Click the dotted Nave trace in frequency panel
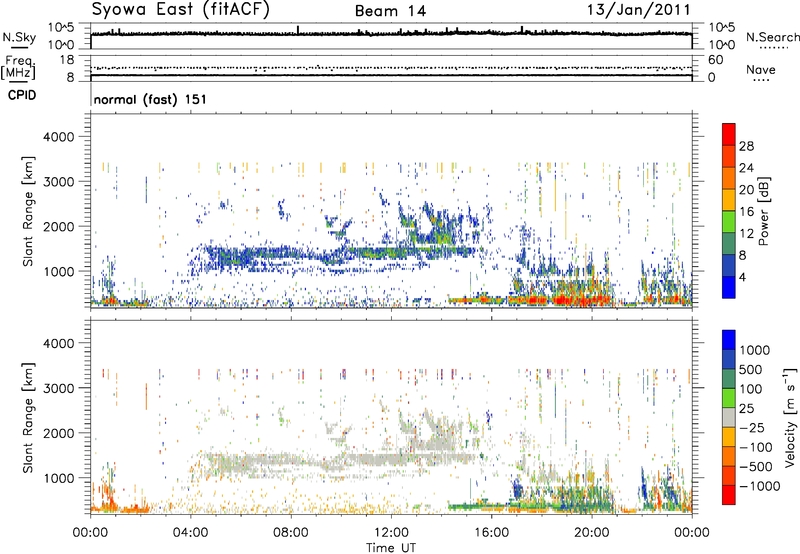 (391, 68)
